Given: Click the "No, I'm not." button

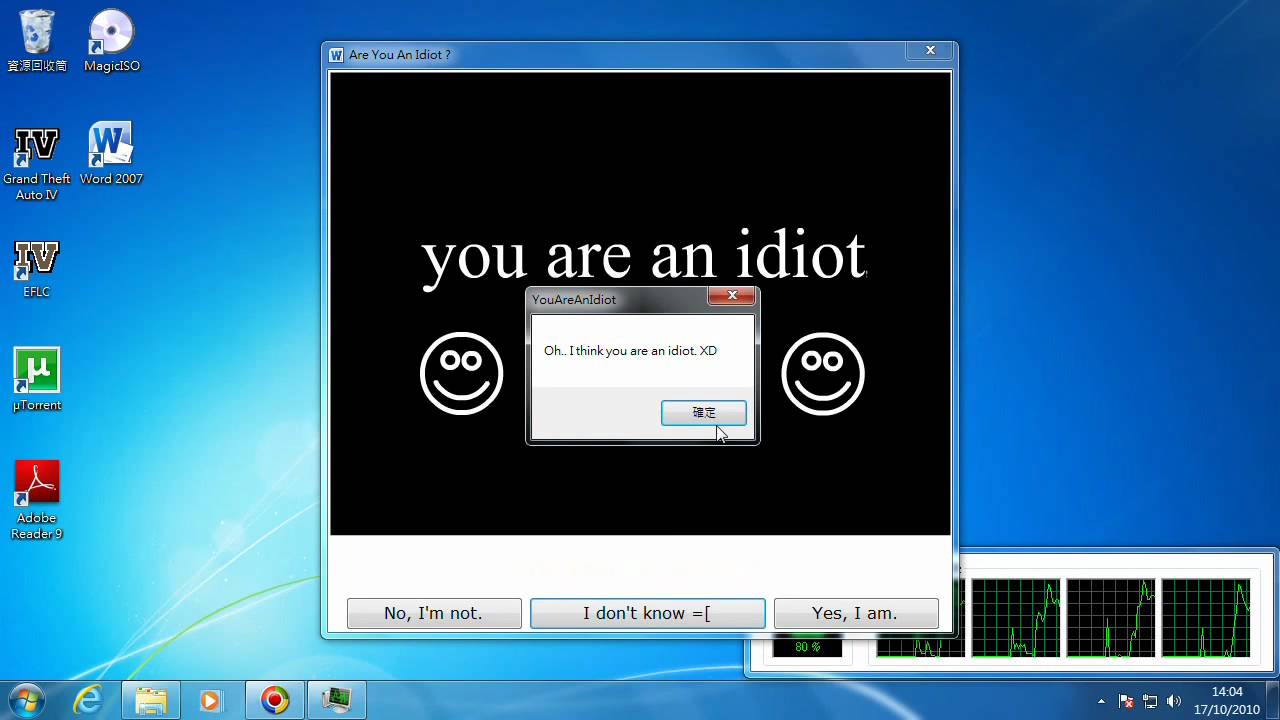Looking at the screenshot, I should [x=434, y=613].
